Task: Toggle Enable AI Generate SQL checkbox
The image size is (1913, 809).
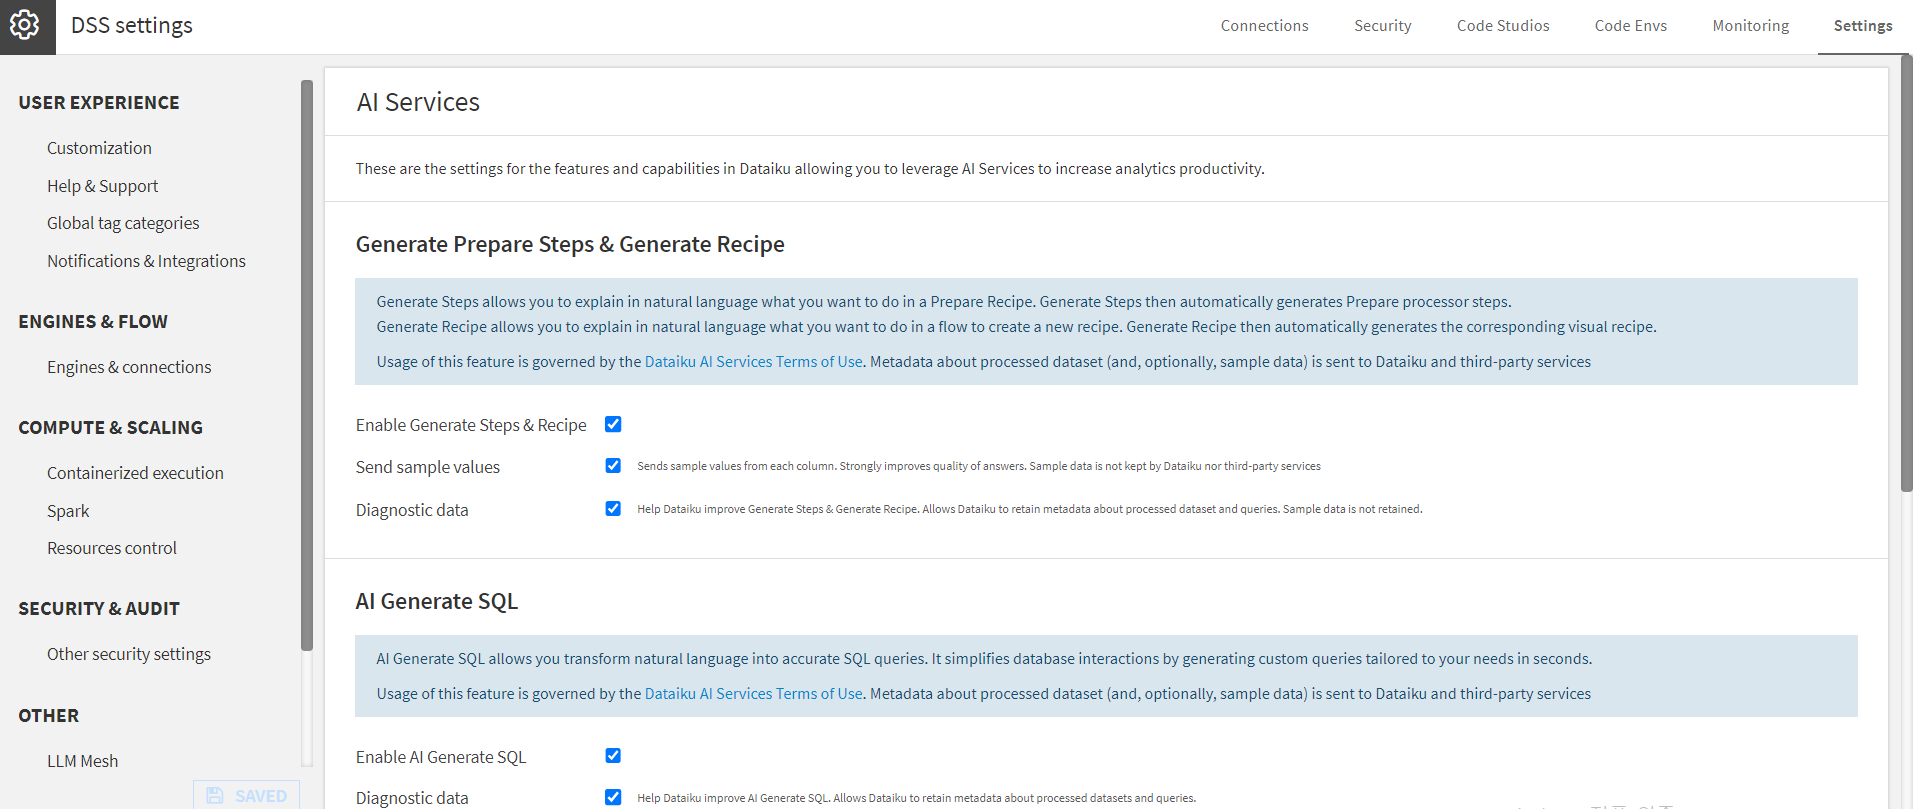Action: (613, 756)
